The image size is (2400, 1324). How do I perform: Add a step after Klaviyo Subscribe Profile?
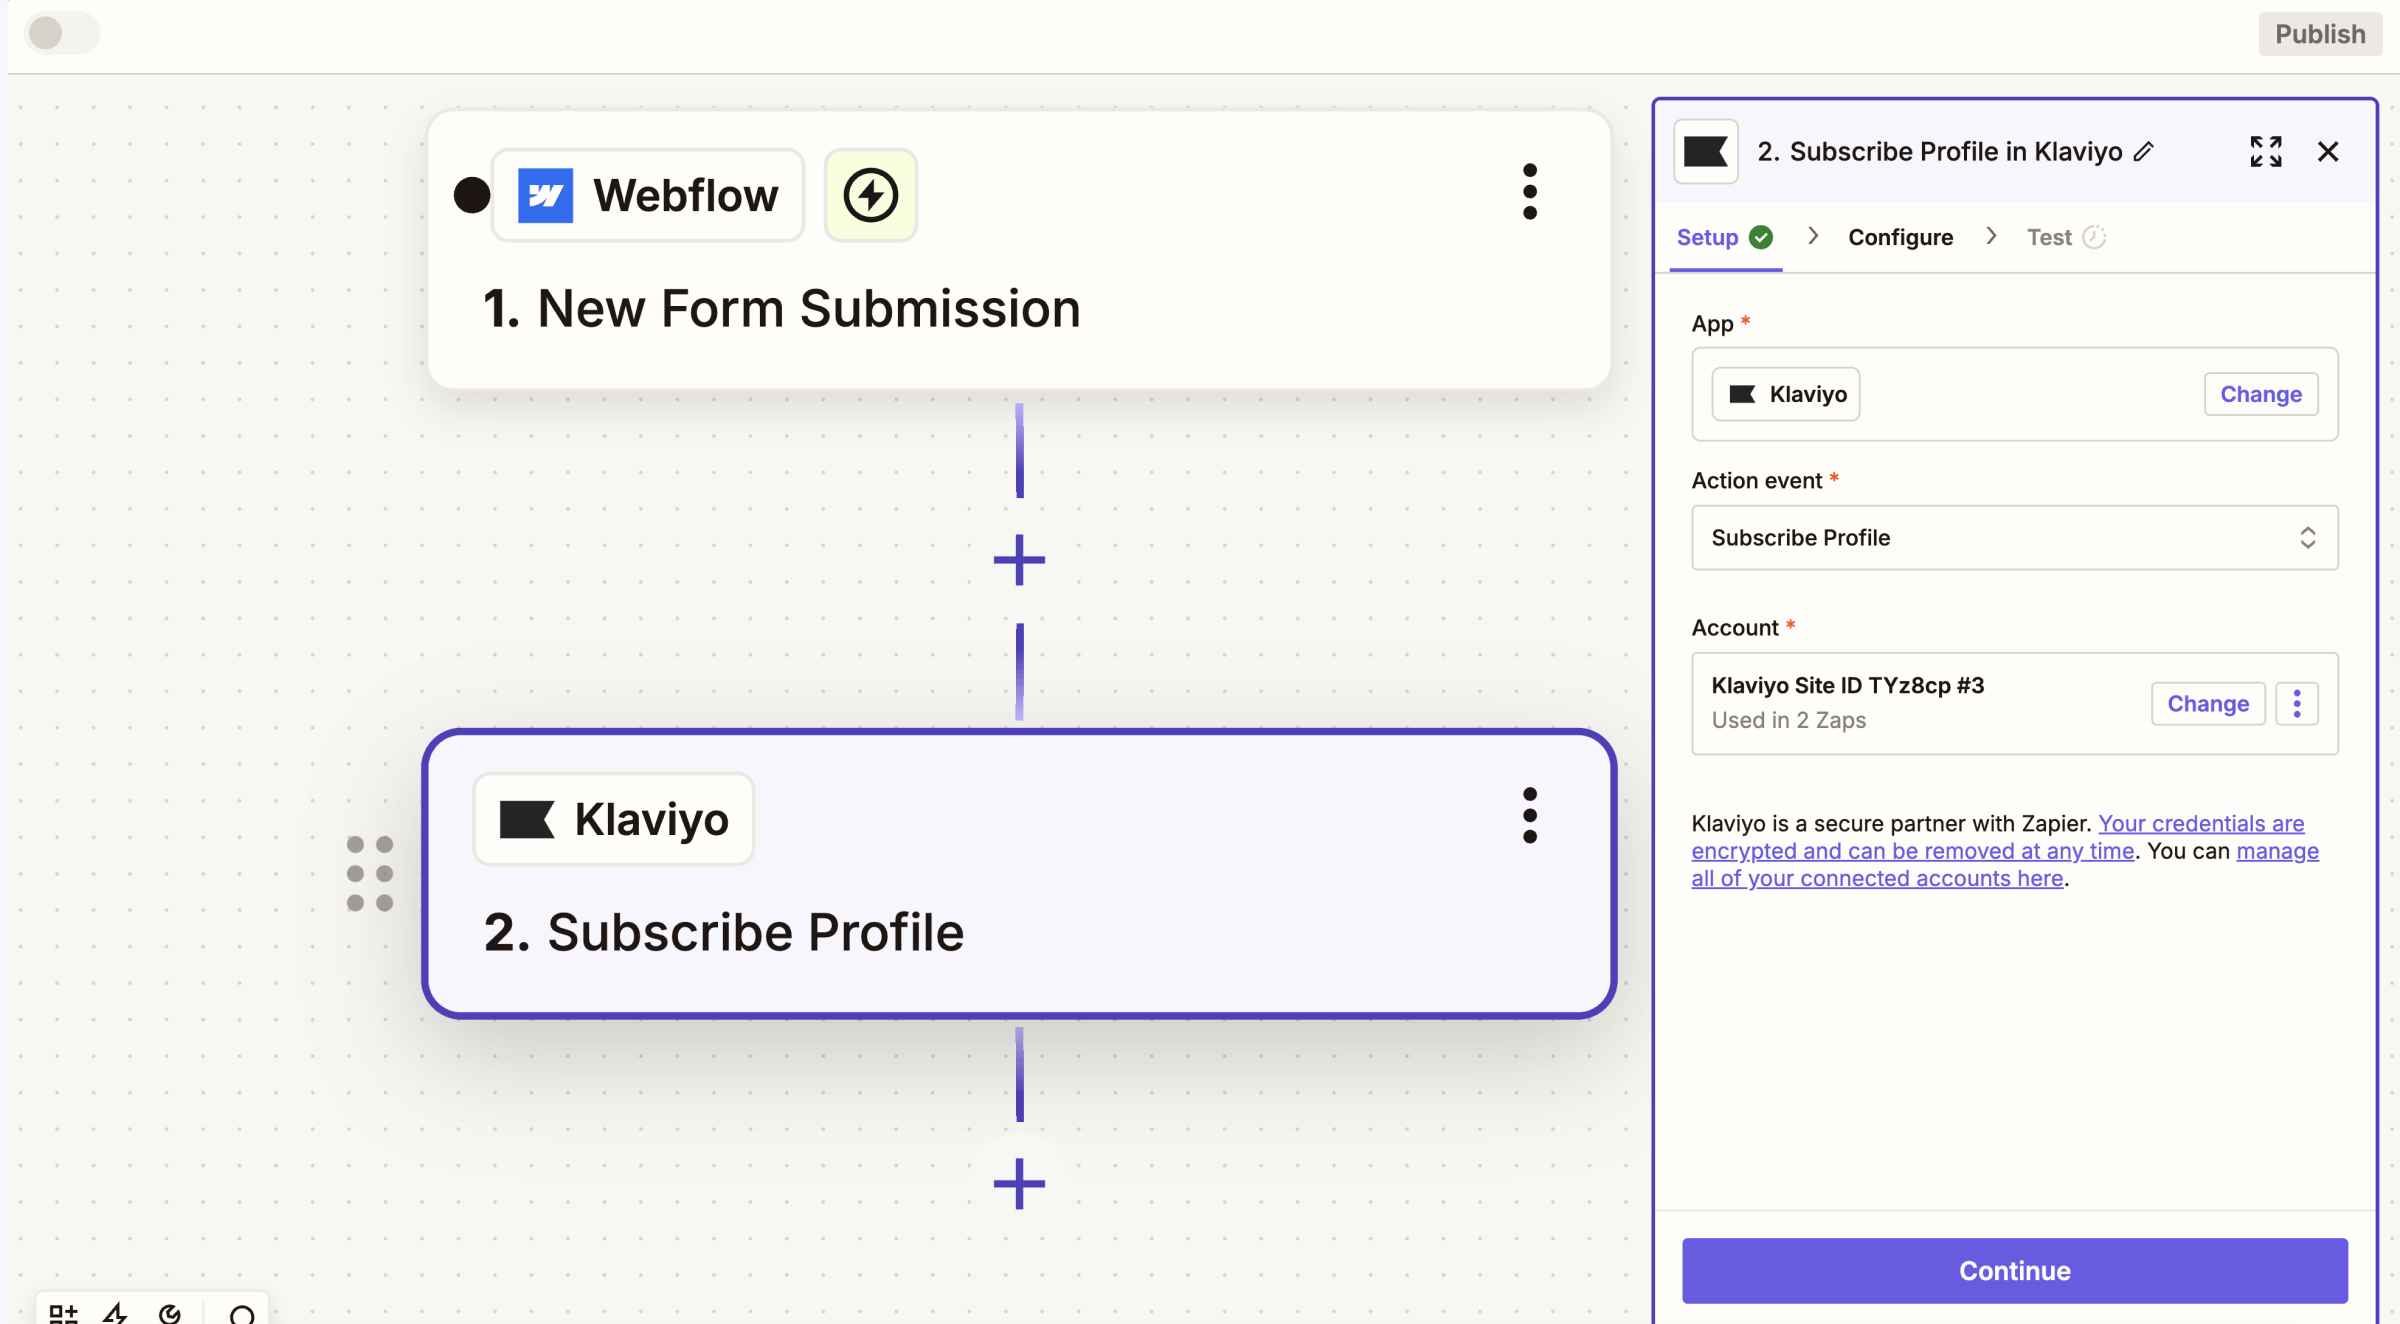click(1019, 1183)
